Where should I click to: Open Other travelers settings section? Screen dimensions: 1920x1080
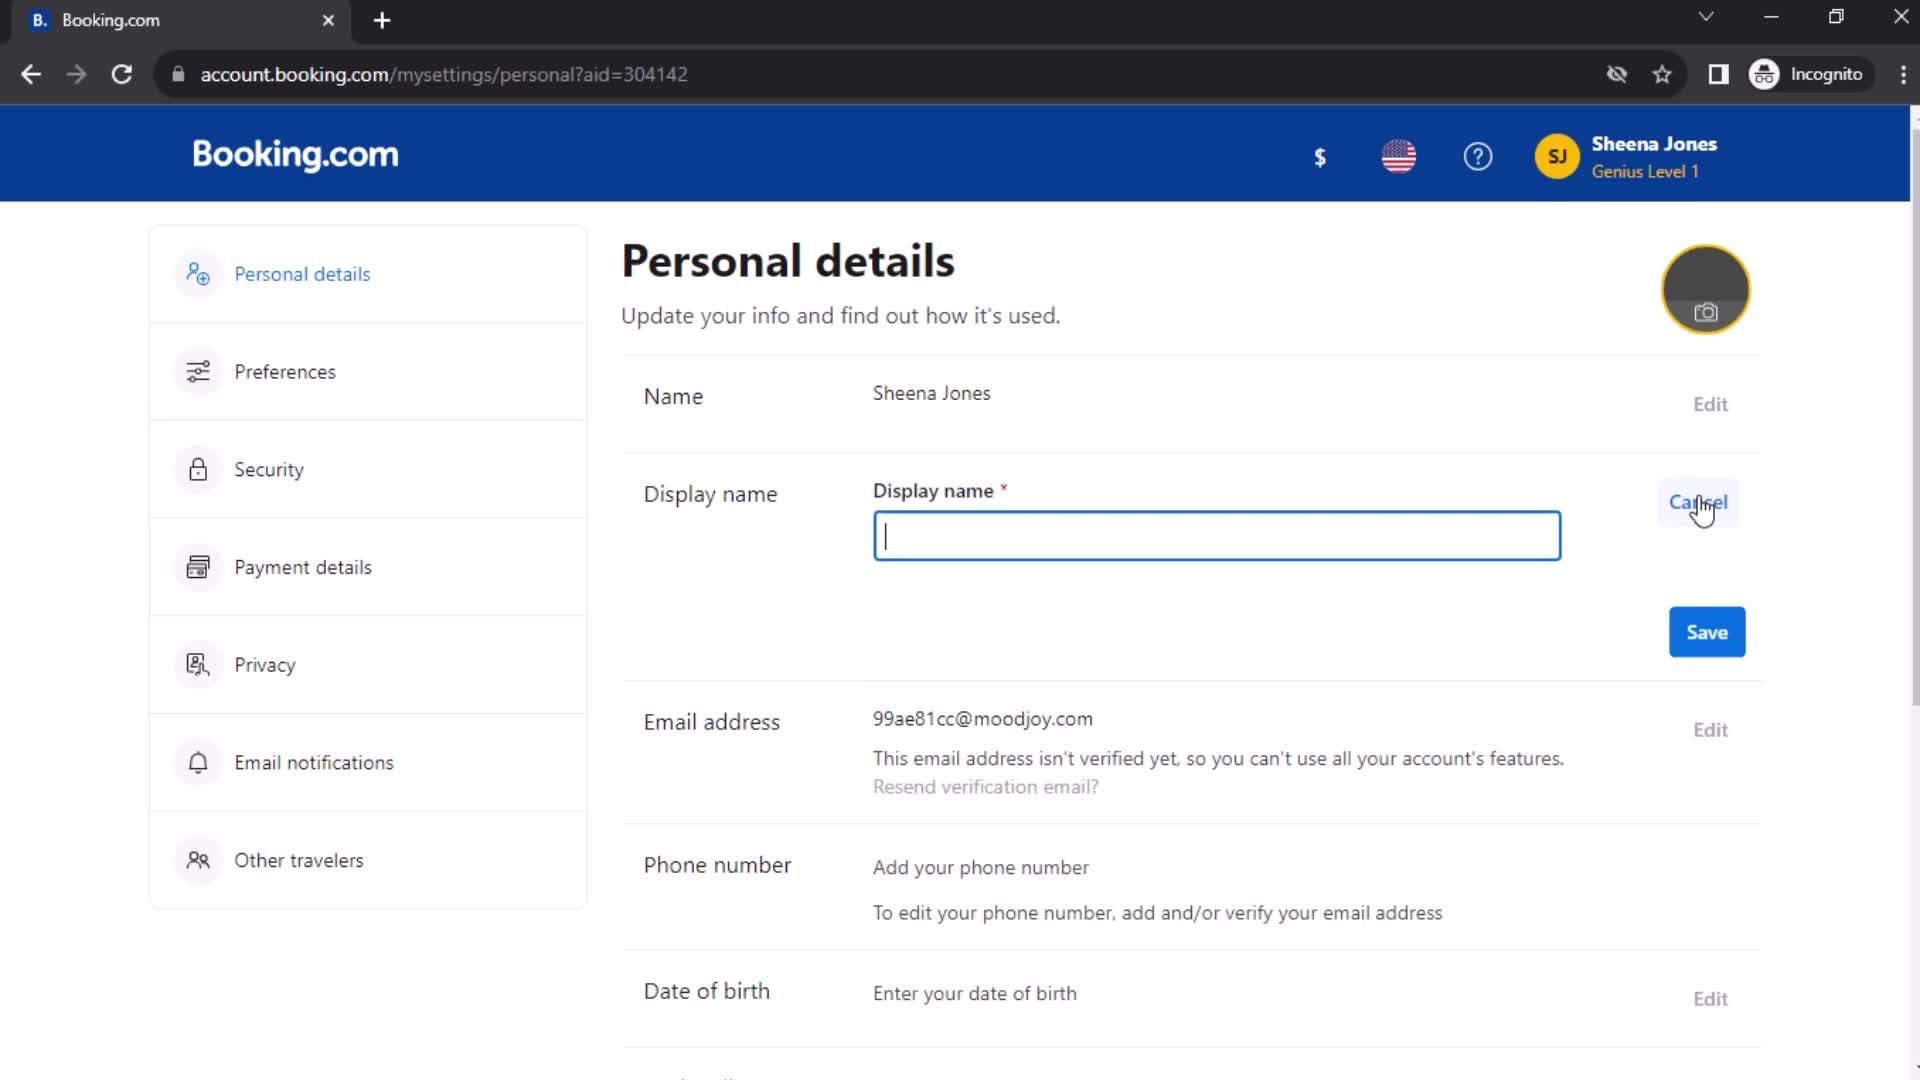click(x=298, y=860)
